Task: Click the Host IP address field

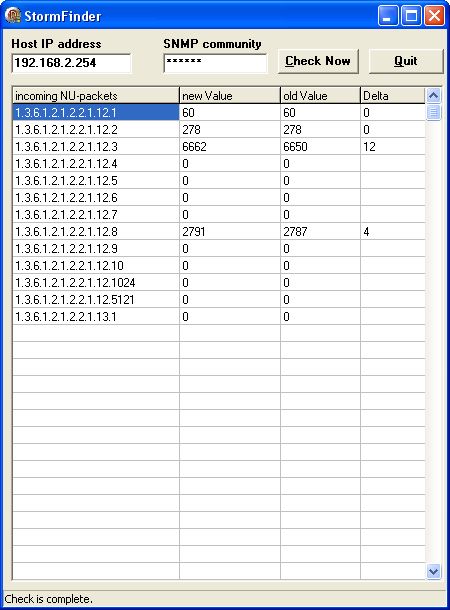Action: pyautogui.click(x=72, y=63)
